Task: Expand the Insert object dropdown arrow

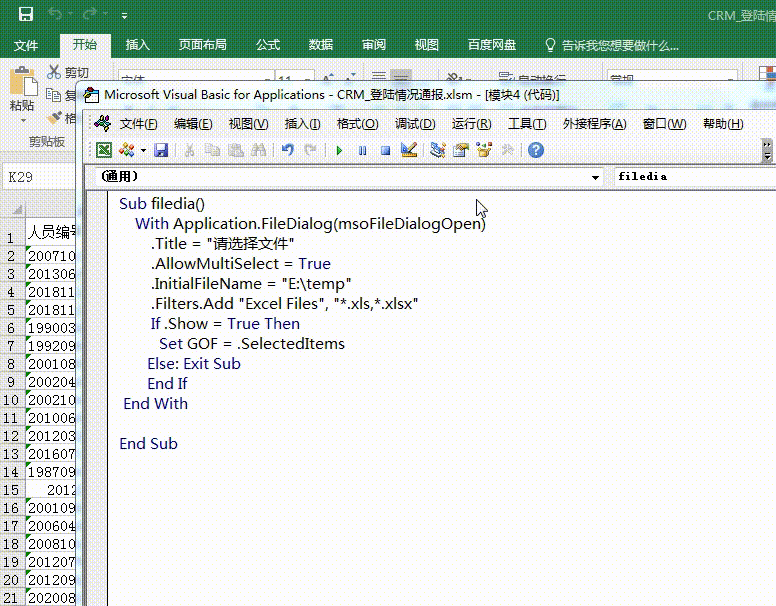Action: [x=143, y=150]
